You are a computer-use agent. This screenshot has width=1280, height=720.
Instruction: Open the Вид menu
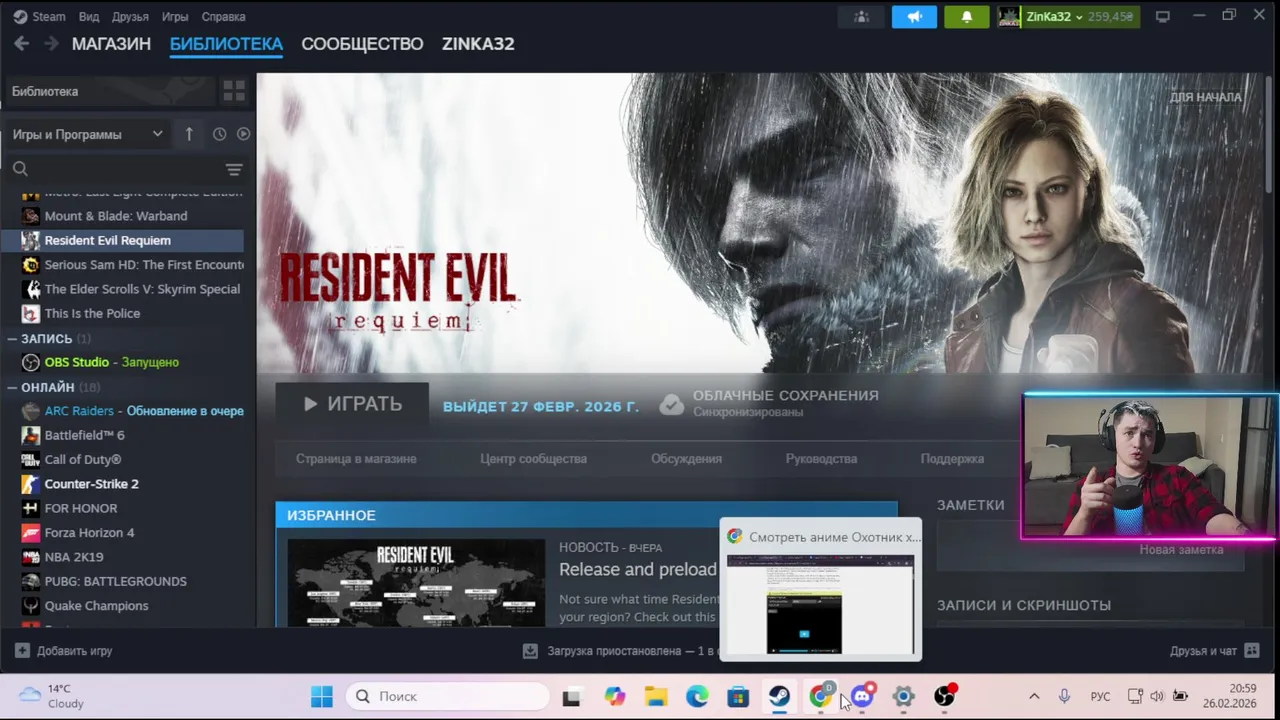89,17
